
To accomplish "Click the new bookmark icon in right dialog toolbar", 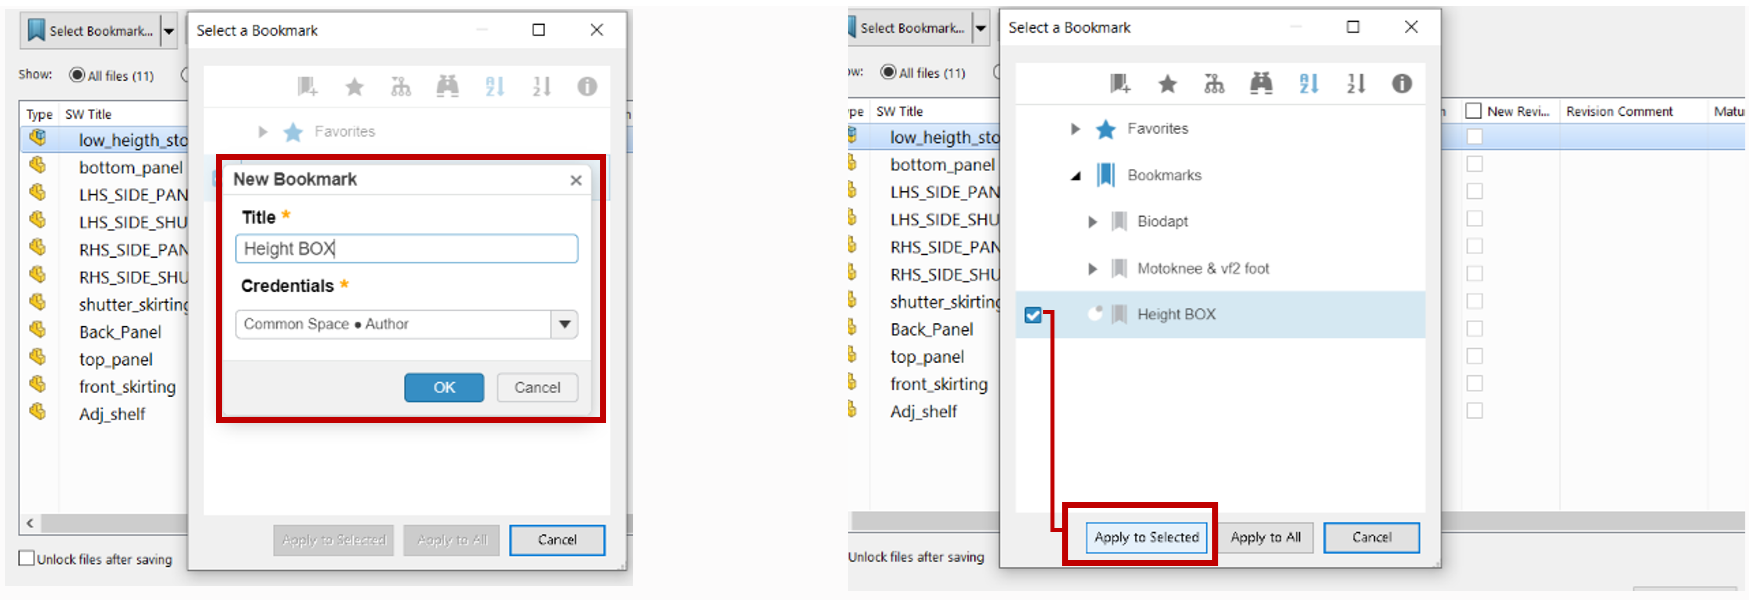I will (1120, 84).
